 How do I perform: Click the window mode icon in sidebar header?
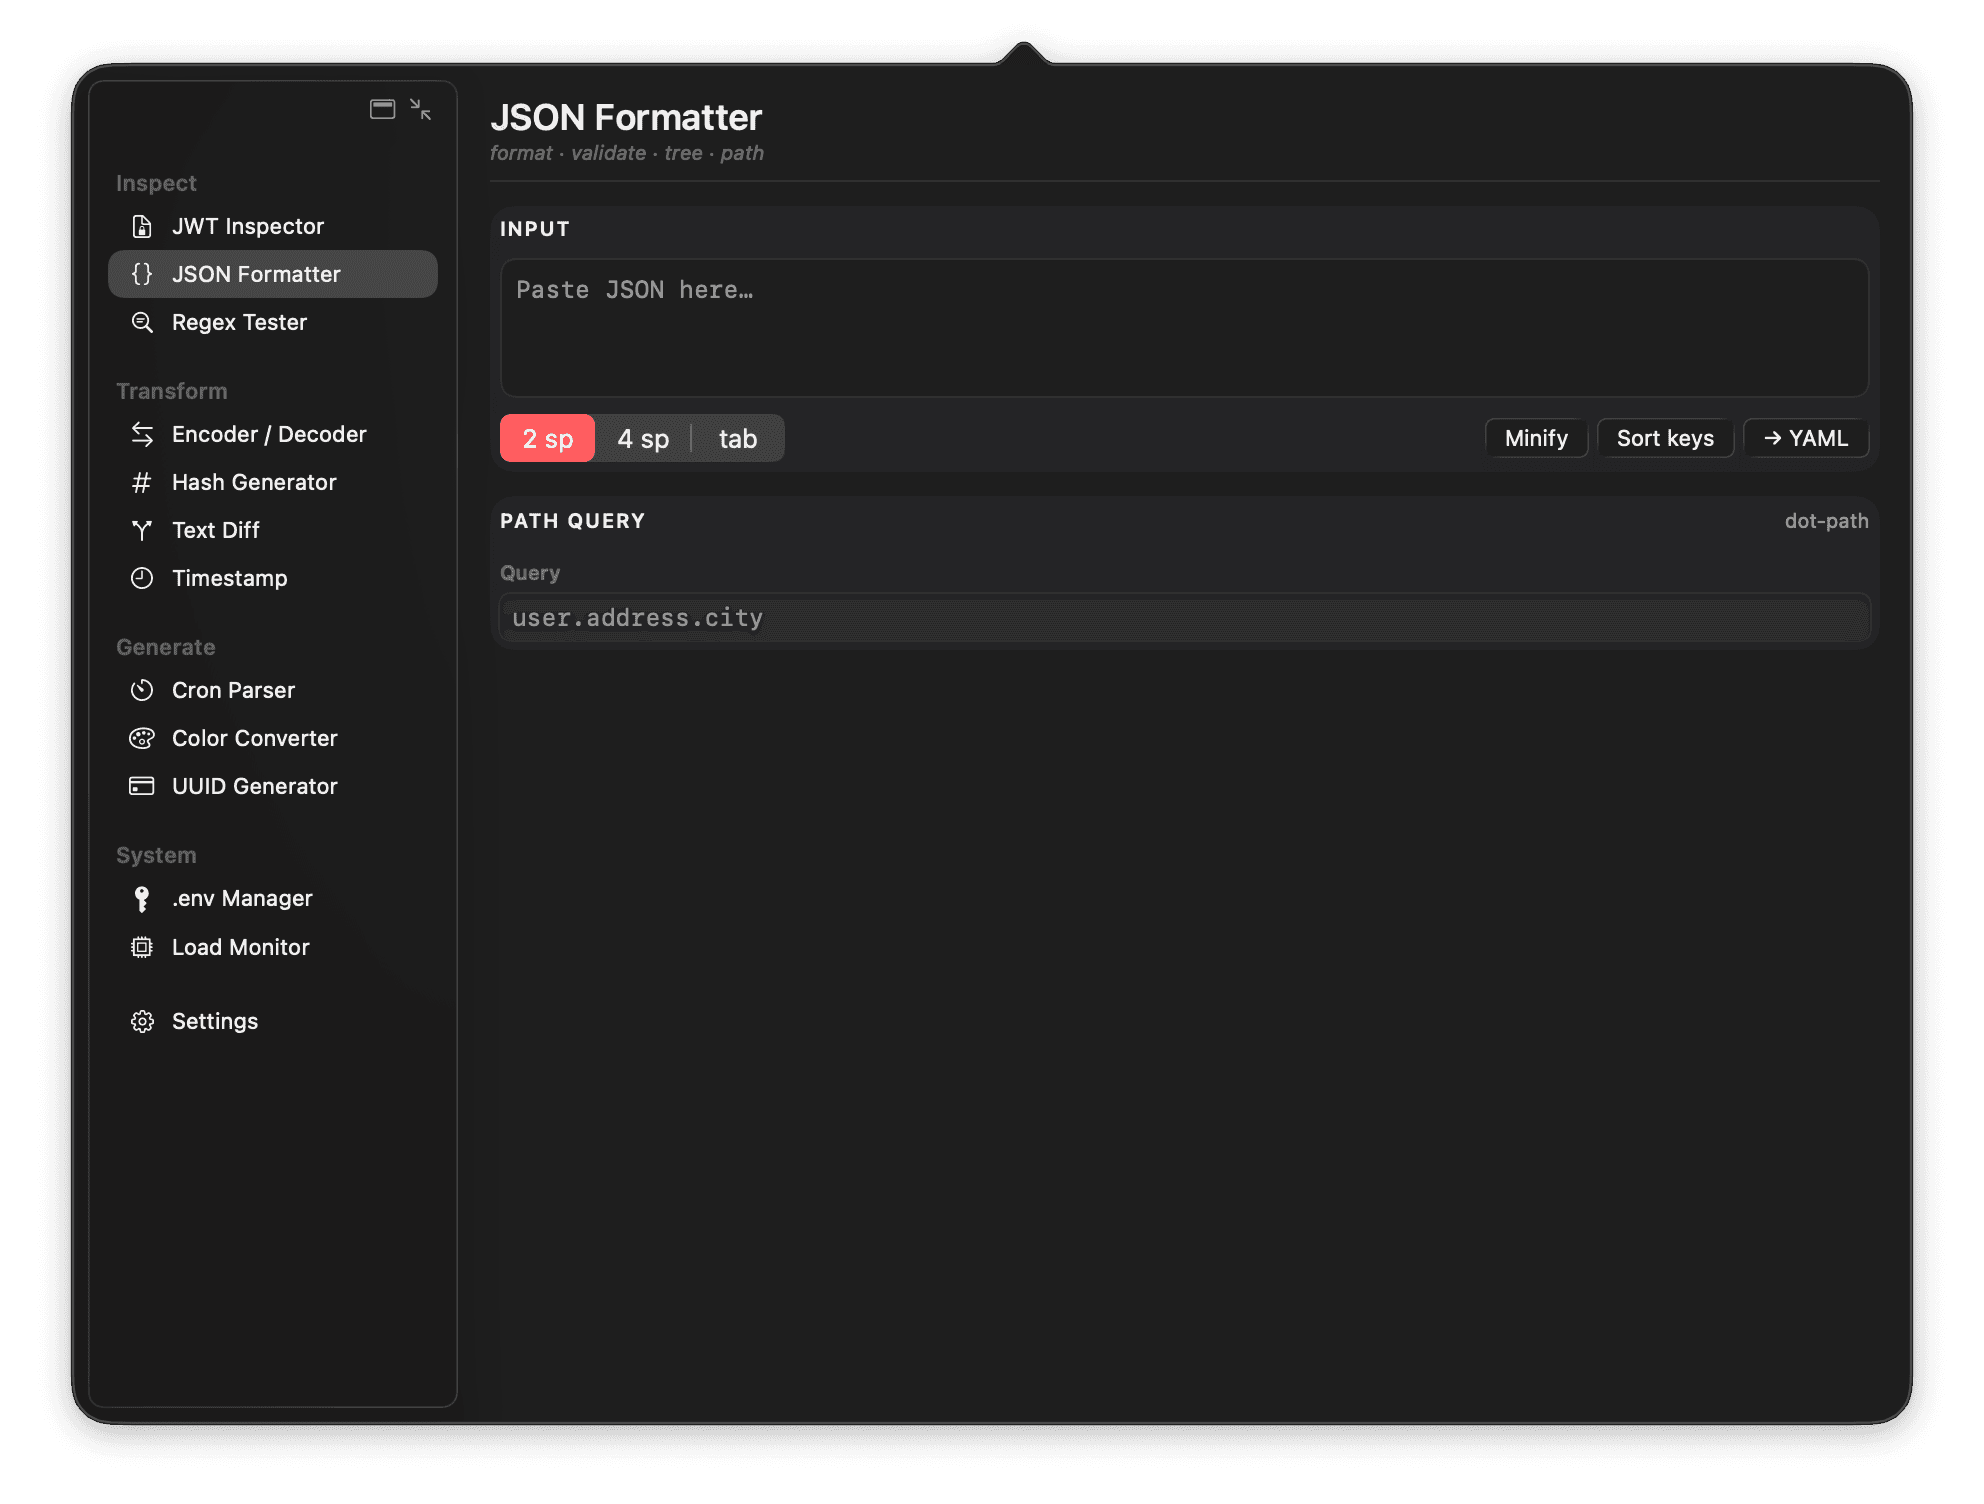pos(383,109)
